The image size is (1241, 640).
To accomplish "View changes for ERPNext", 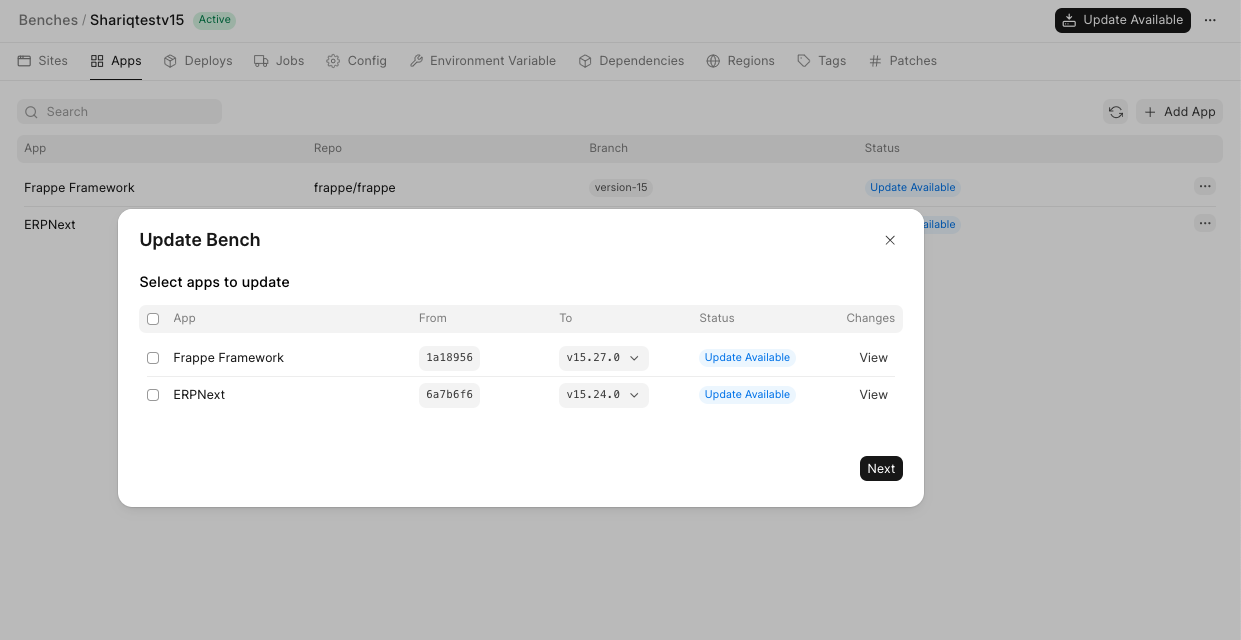I will pos(873,395).
